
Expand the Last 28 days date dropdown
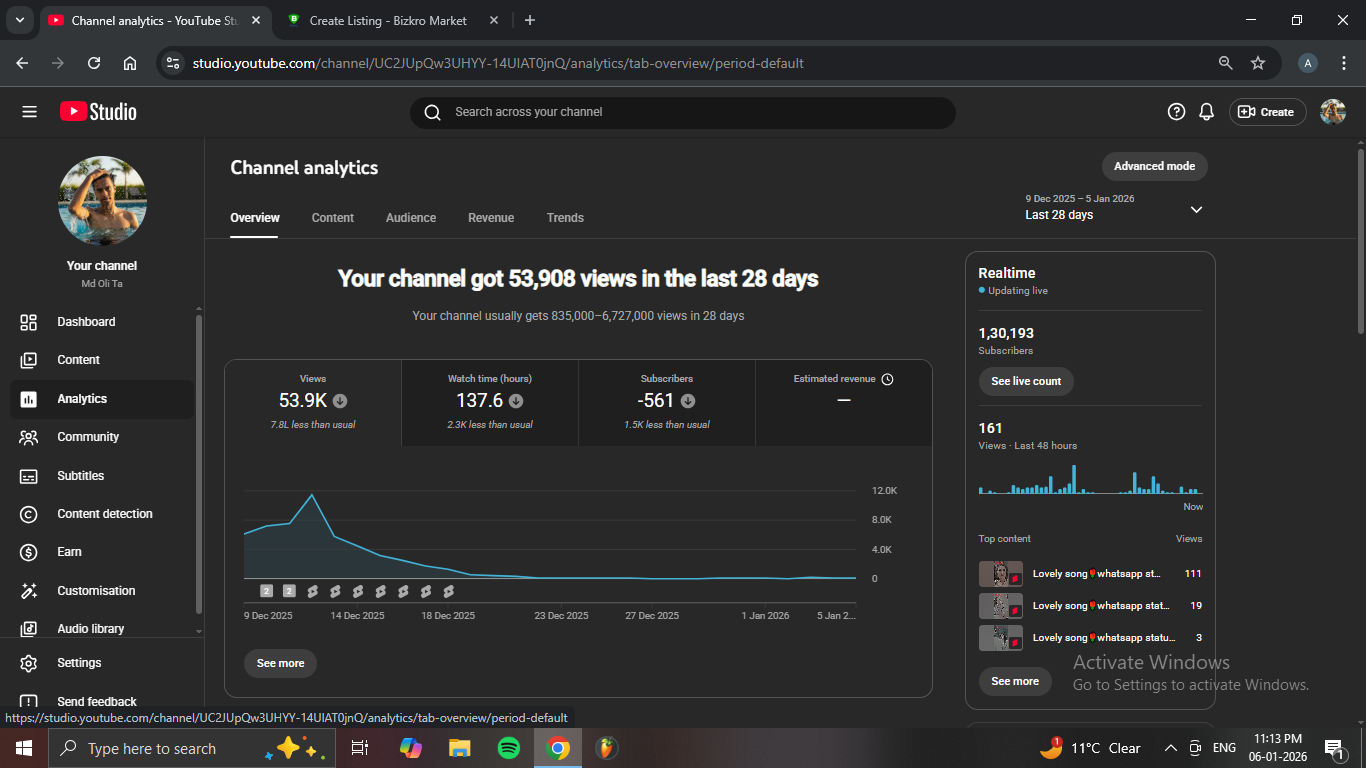coord(1196,210)
